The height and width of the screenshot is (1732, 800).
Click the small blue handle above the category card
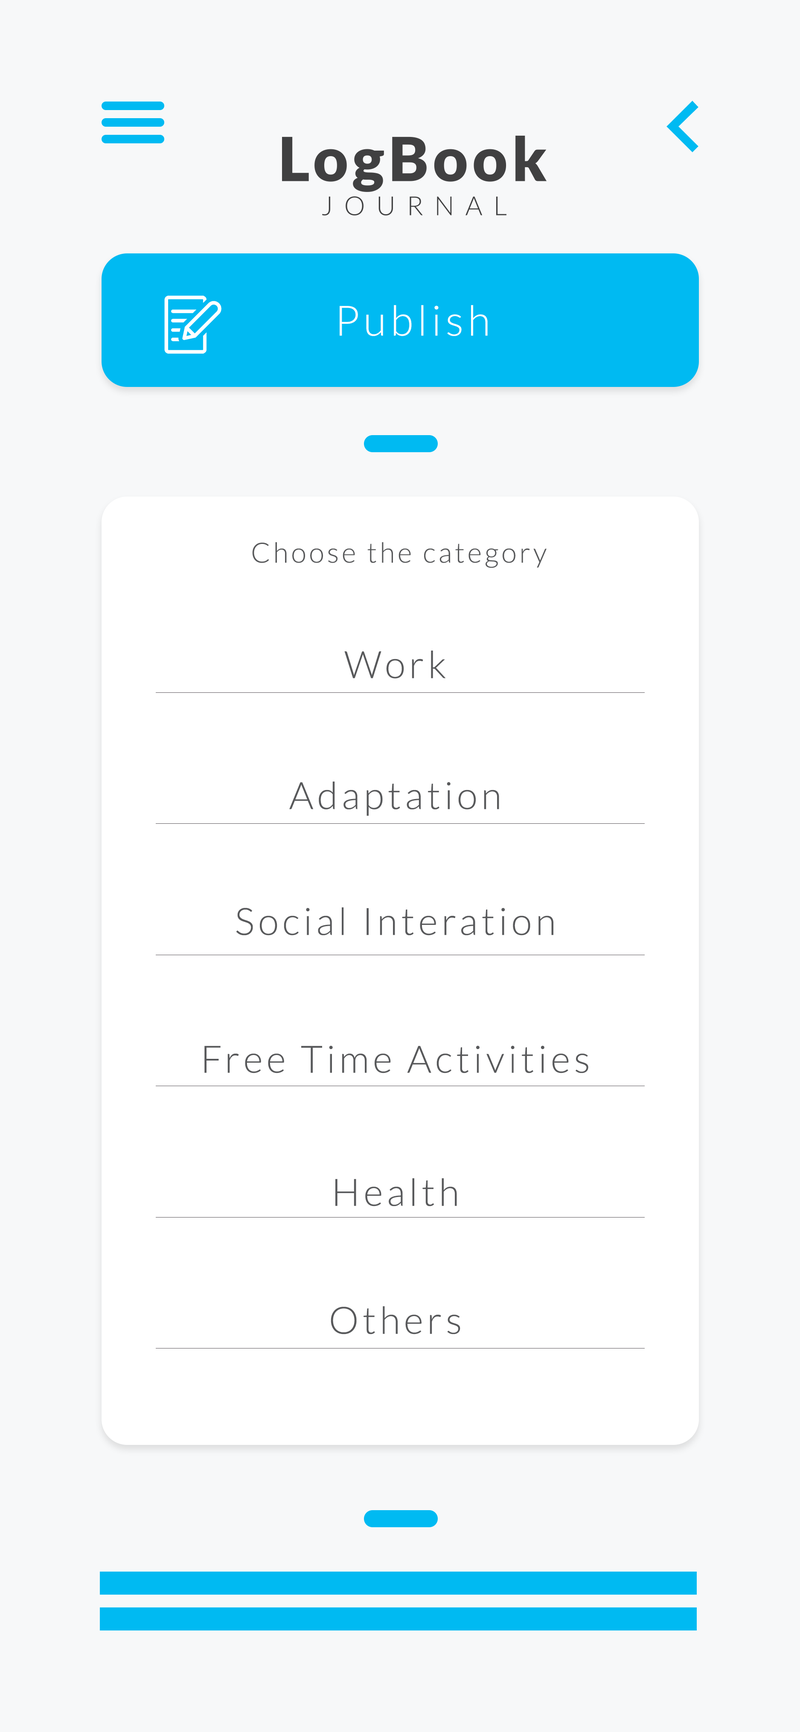point(400,441)
